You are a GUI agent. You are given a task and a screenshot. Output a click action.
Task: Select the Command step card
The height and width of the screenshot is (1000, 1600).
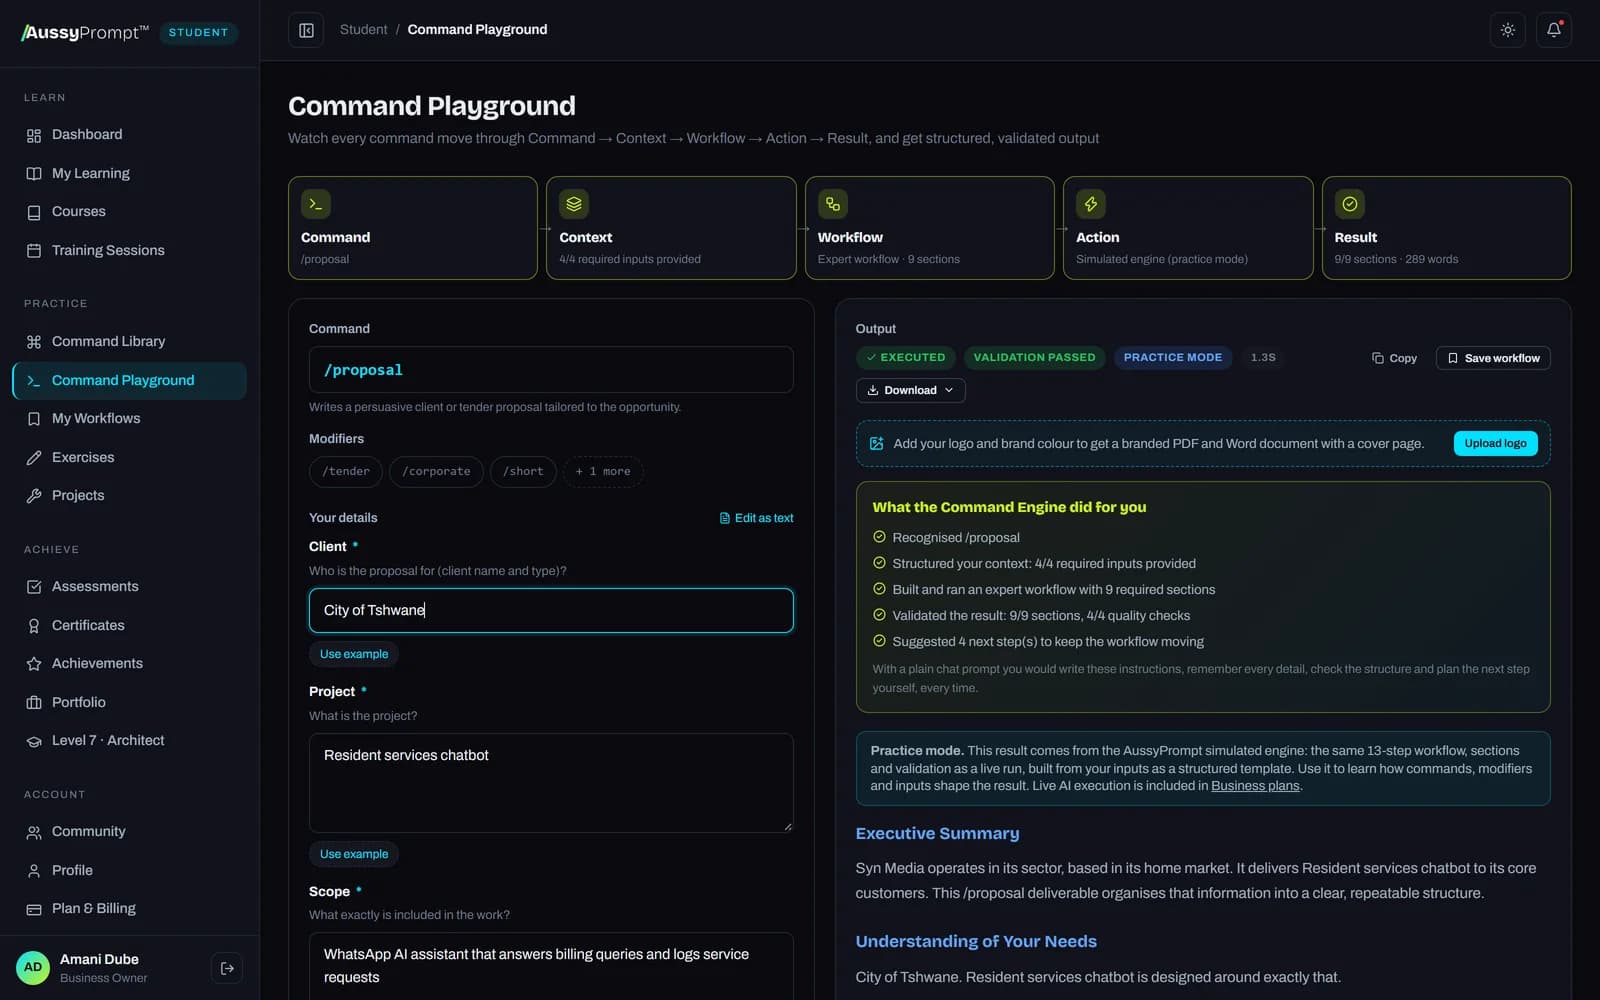click(413, 228)
